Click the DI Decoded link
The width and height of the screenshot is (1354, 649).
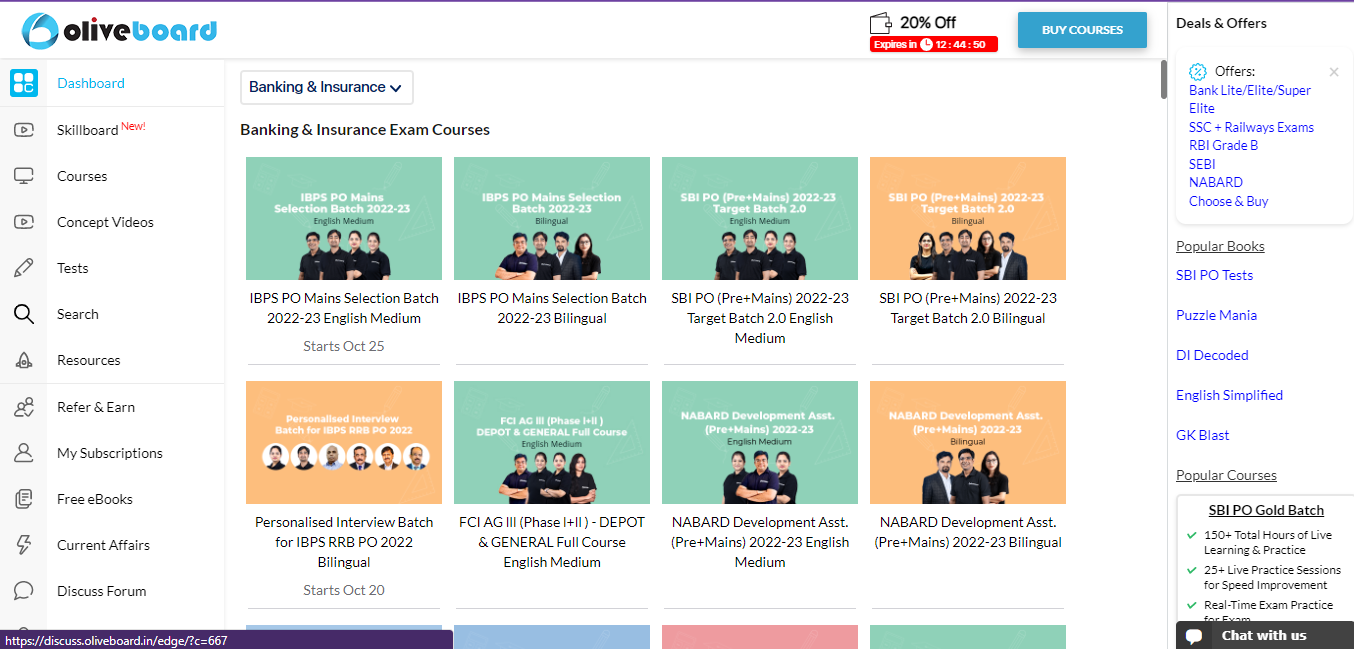[x=1212, y=355]
